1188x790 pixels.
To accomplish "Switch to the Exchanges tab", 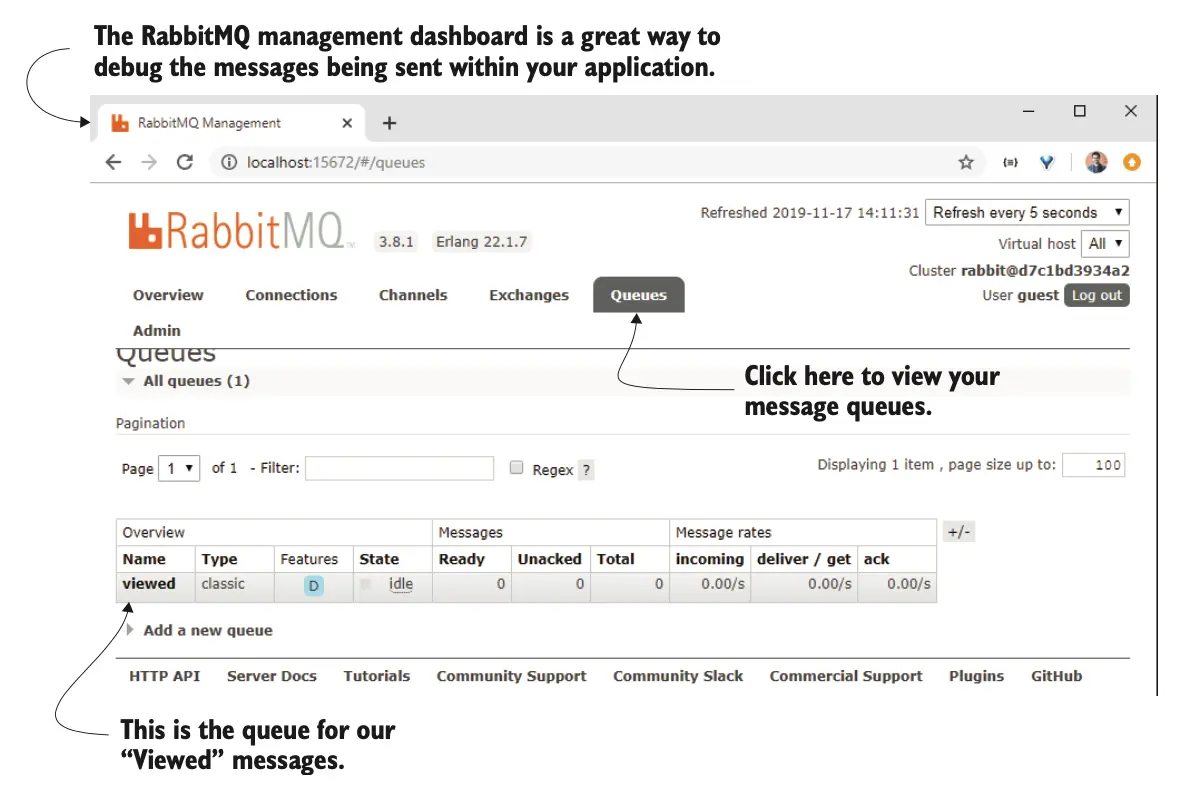I will [528, 295].
